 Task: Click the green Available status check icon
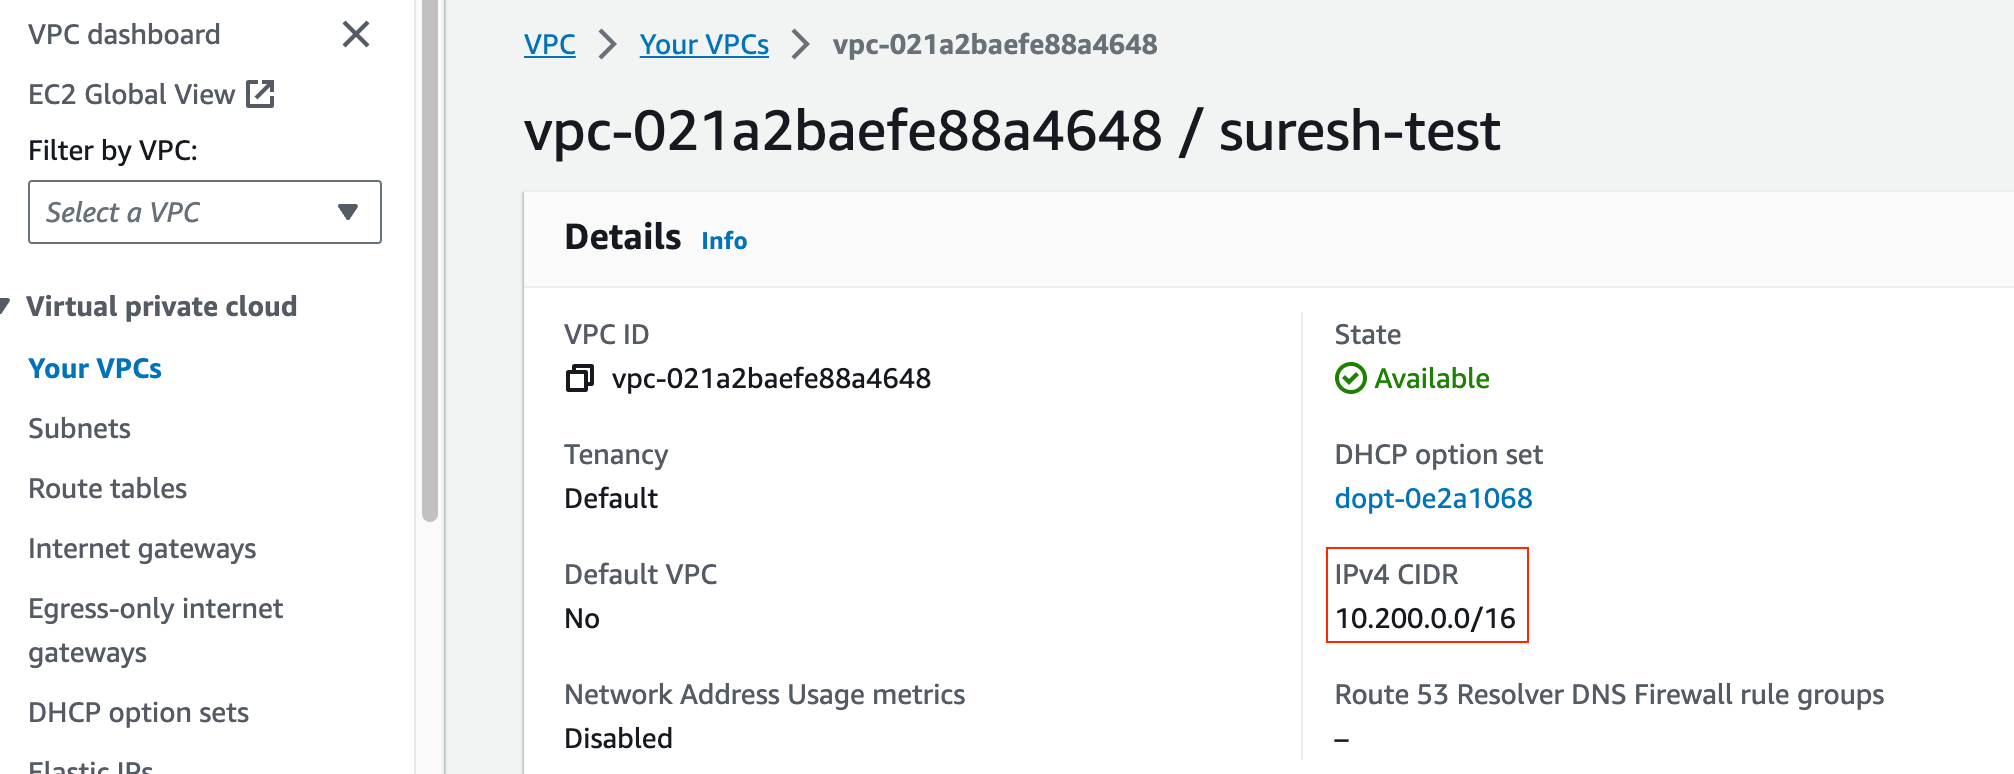click(x=1350, y=378)
